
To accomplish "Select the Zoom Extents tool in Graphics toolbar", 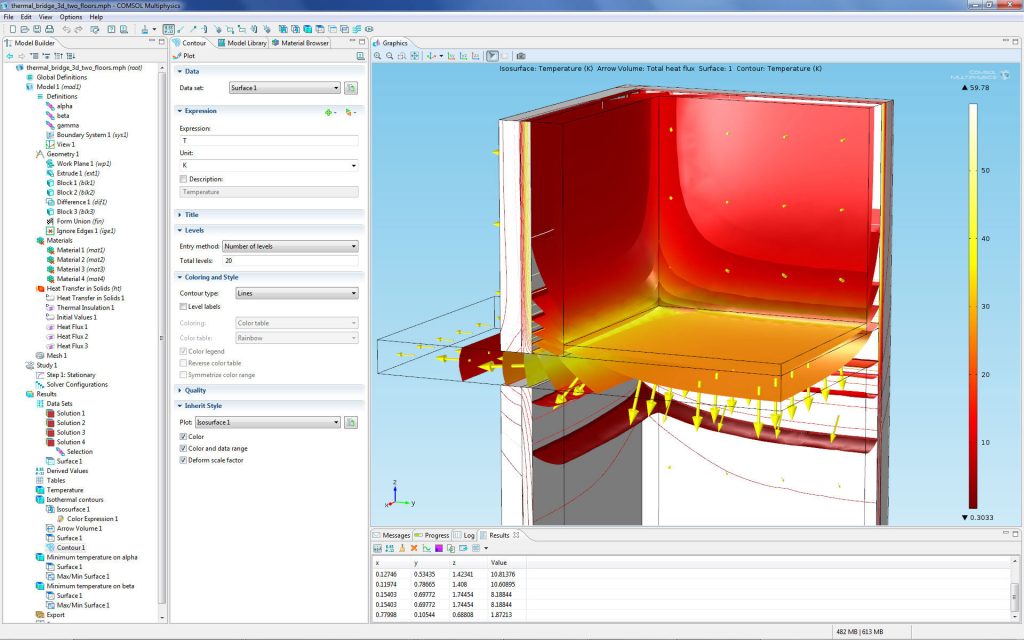I will [x=414, y=57].
